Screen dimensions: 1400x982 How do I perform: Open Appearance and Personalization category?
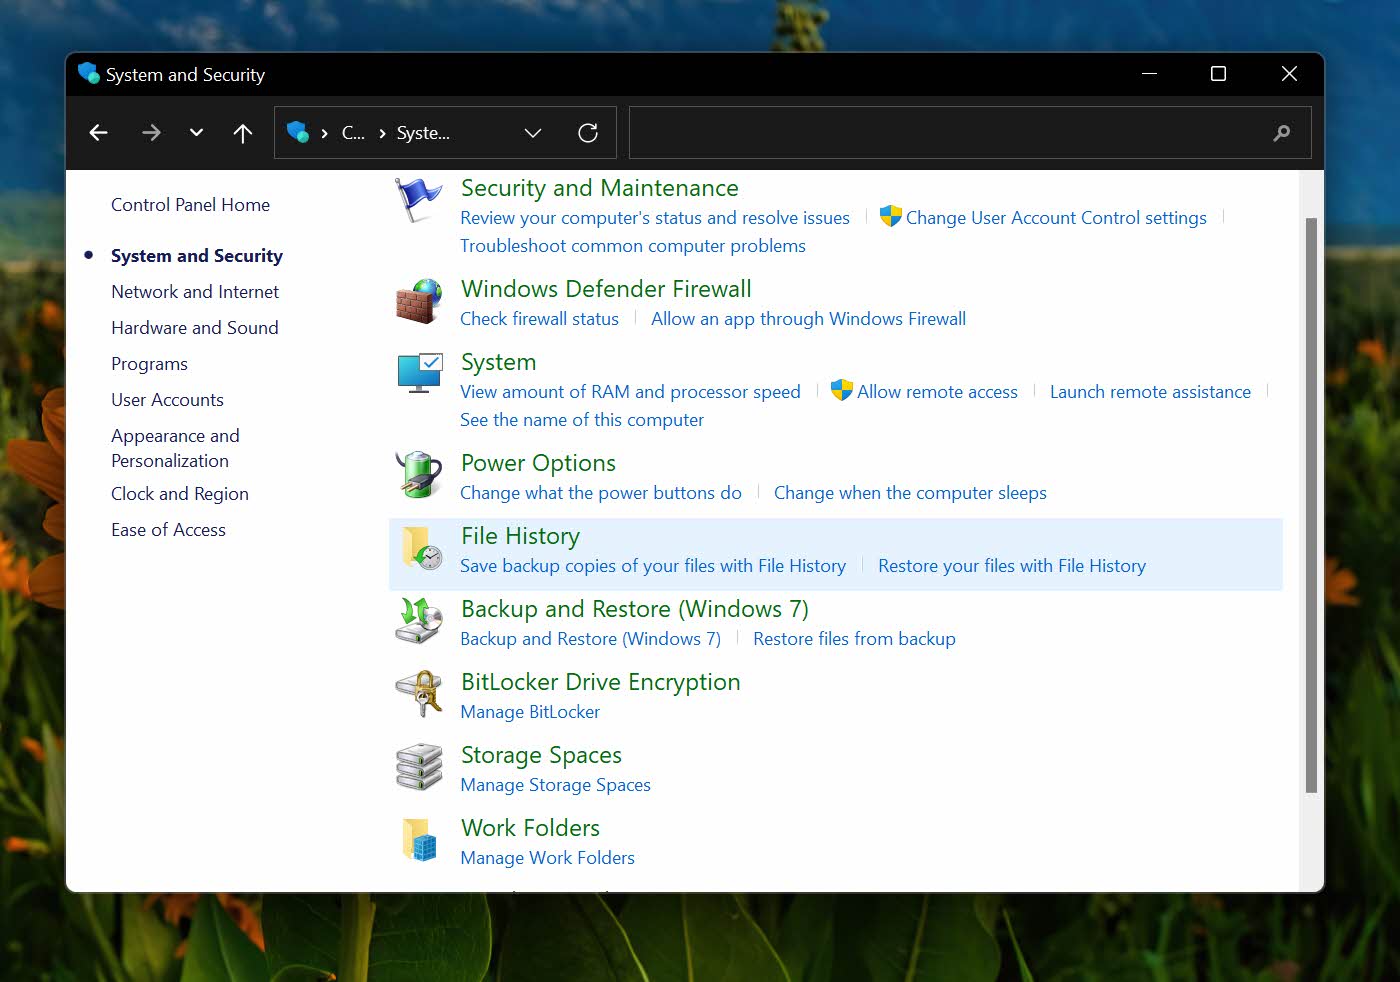click(x=175, y=448)
